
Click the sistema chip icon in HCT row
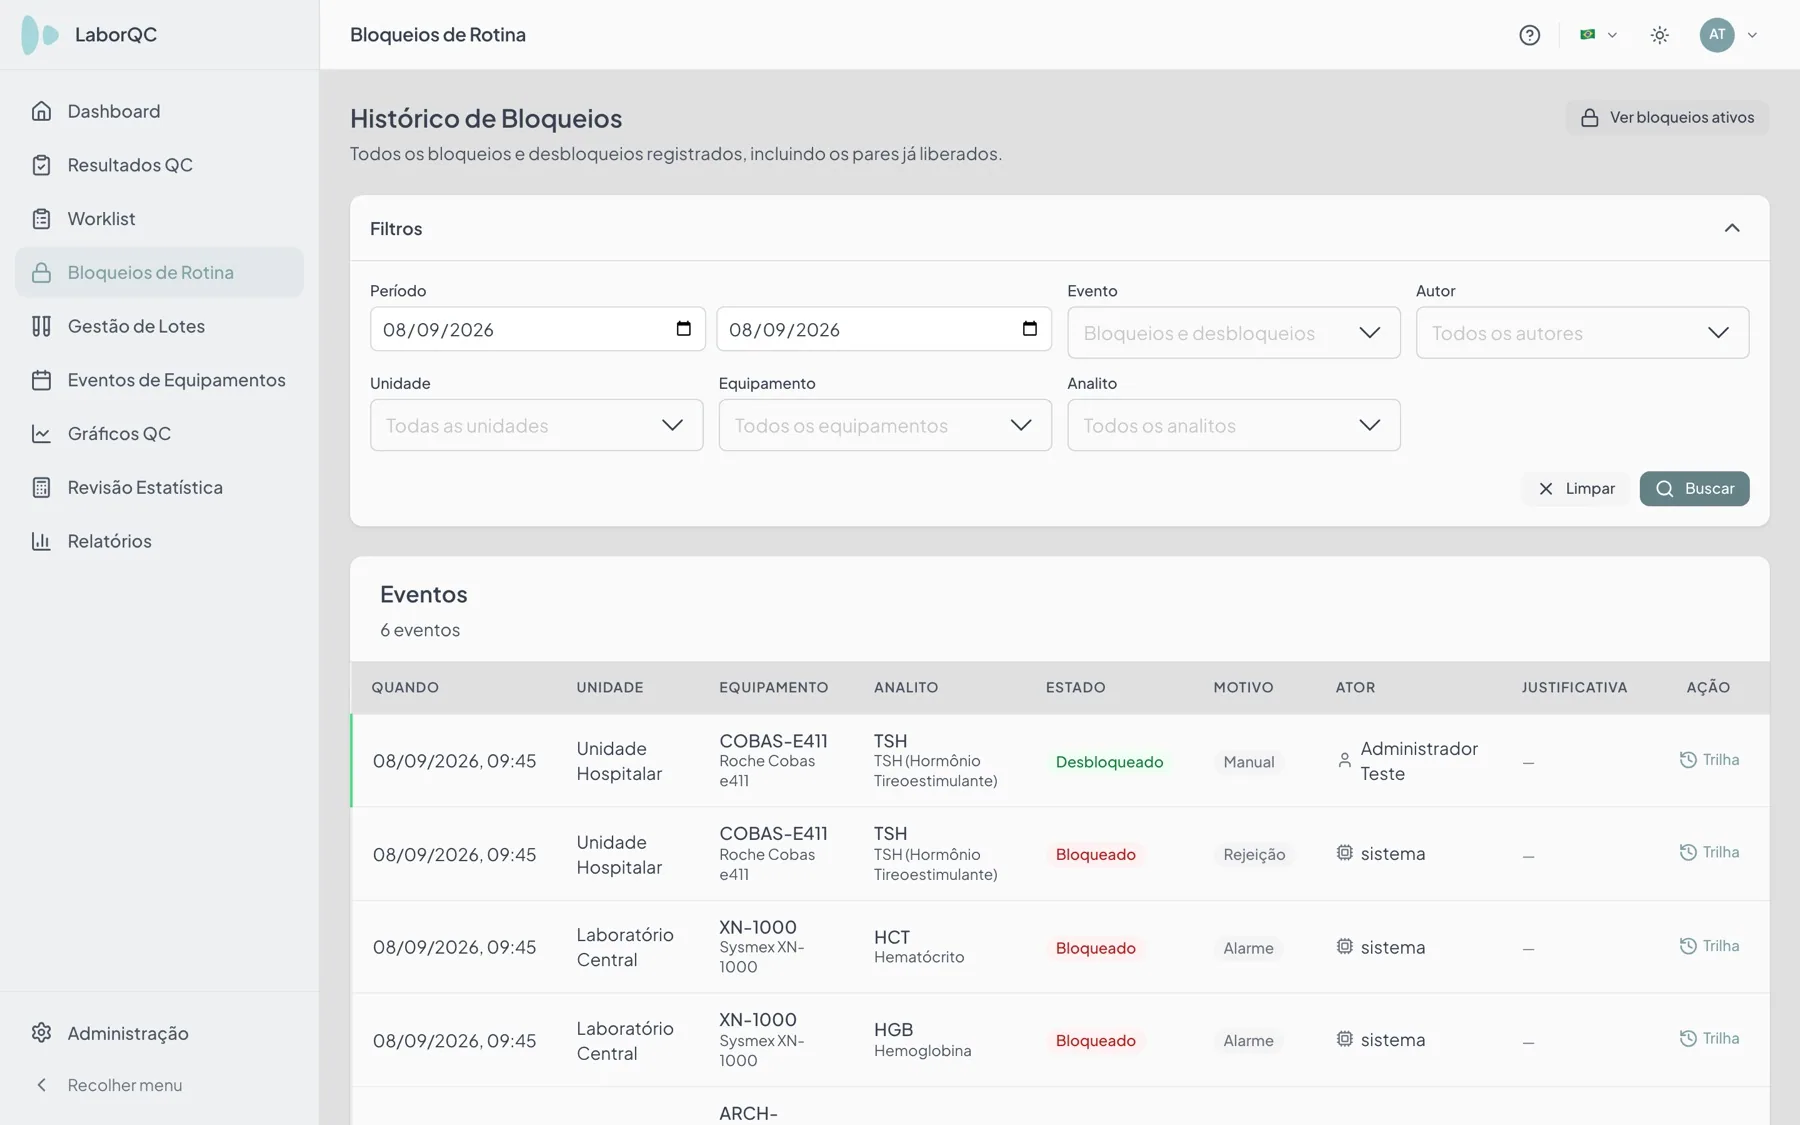tap(1344, 946)
